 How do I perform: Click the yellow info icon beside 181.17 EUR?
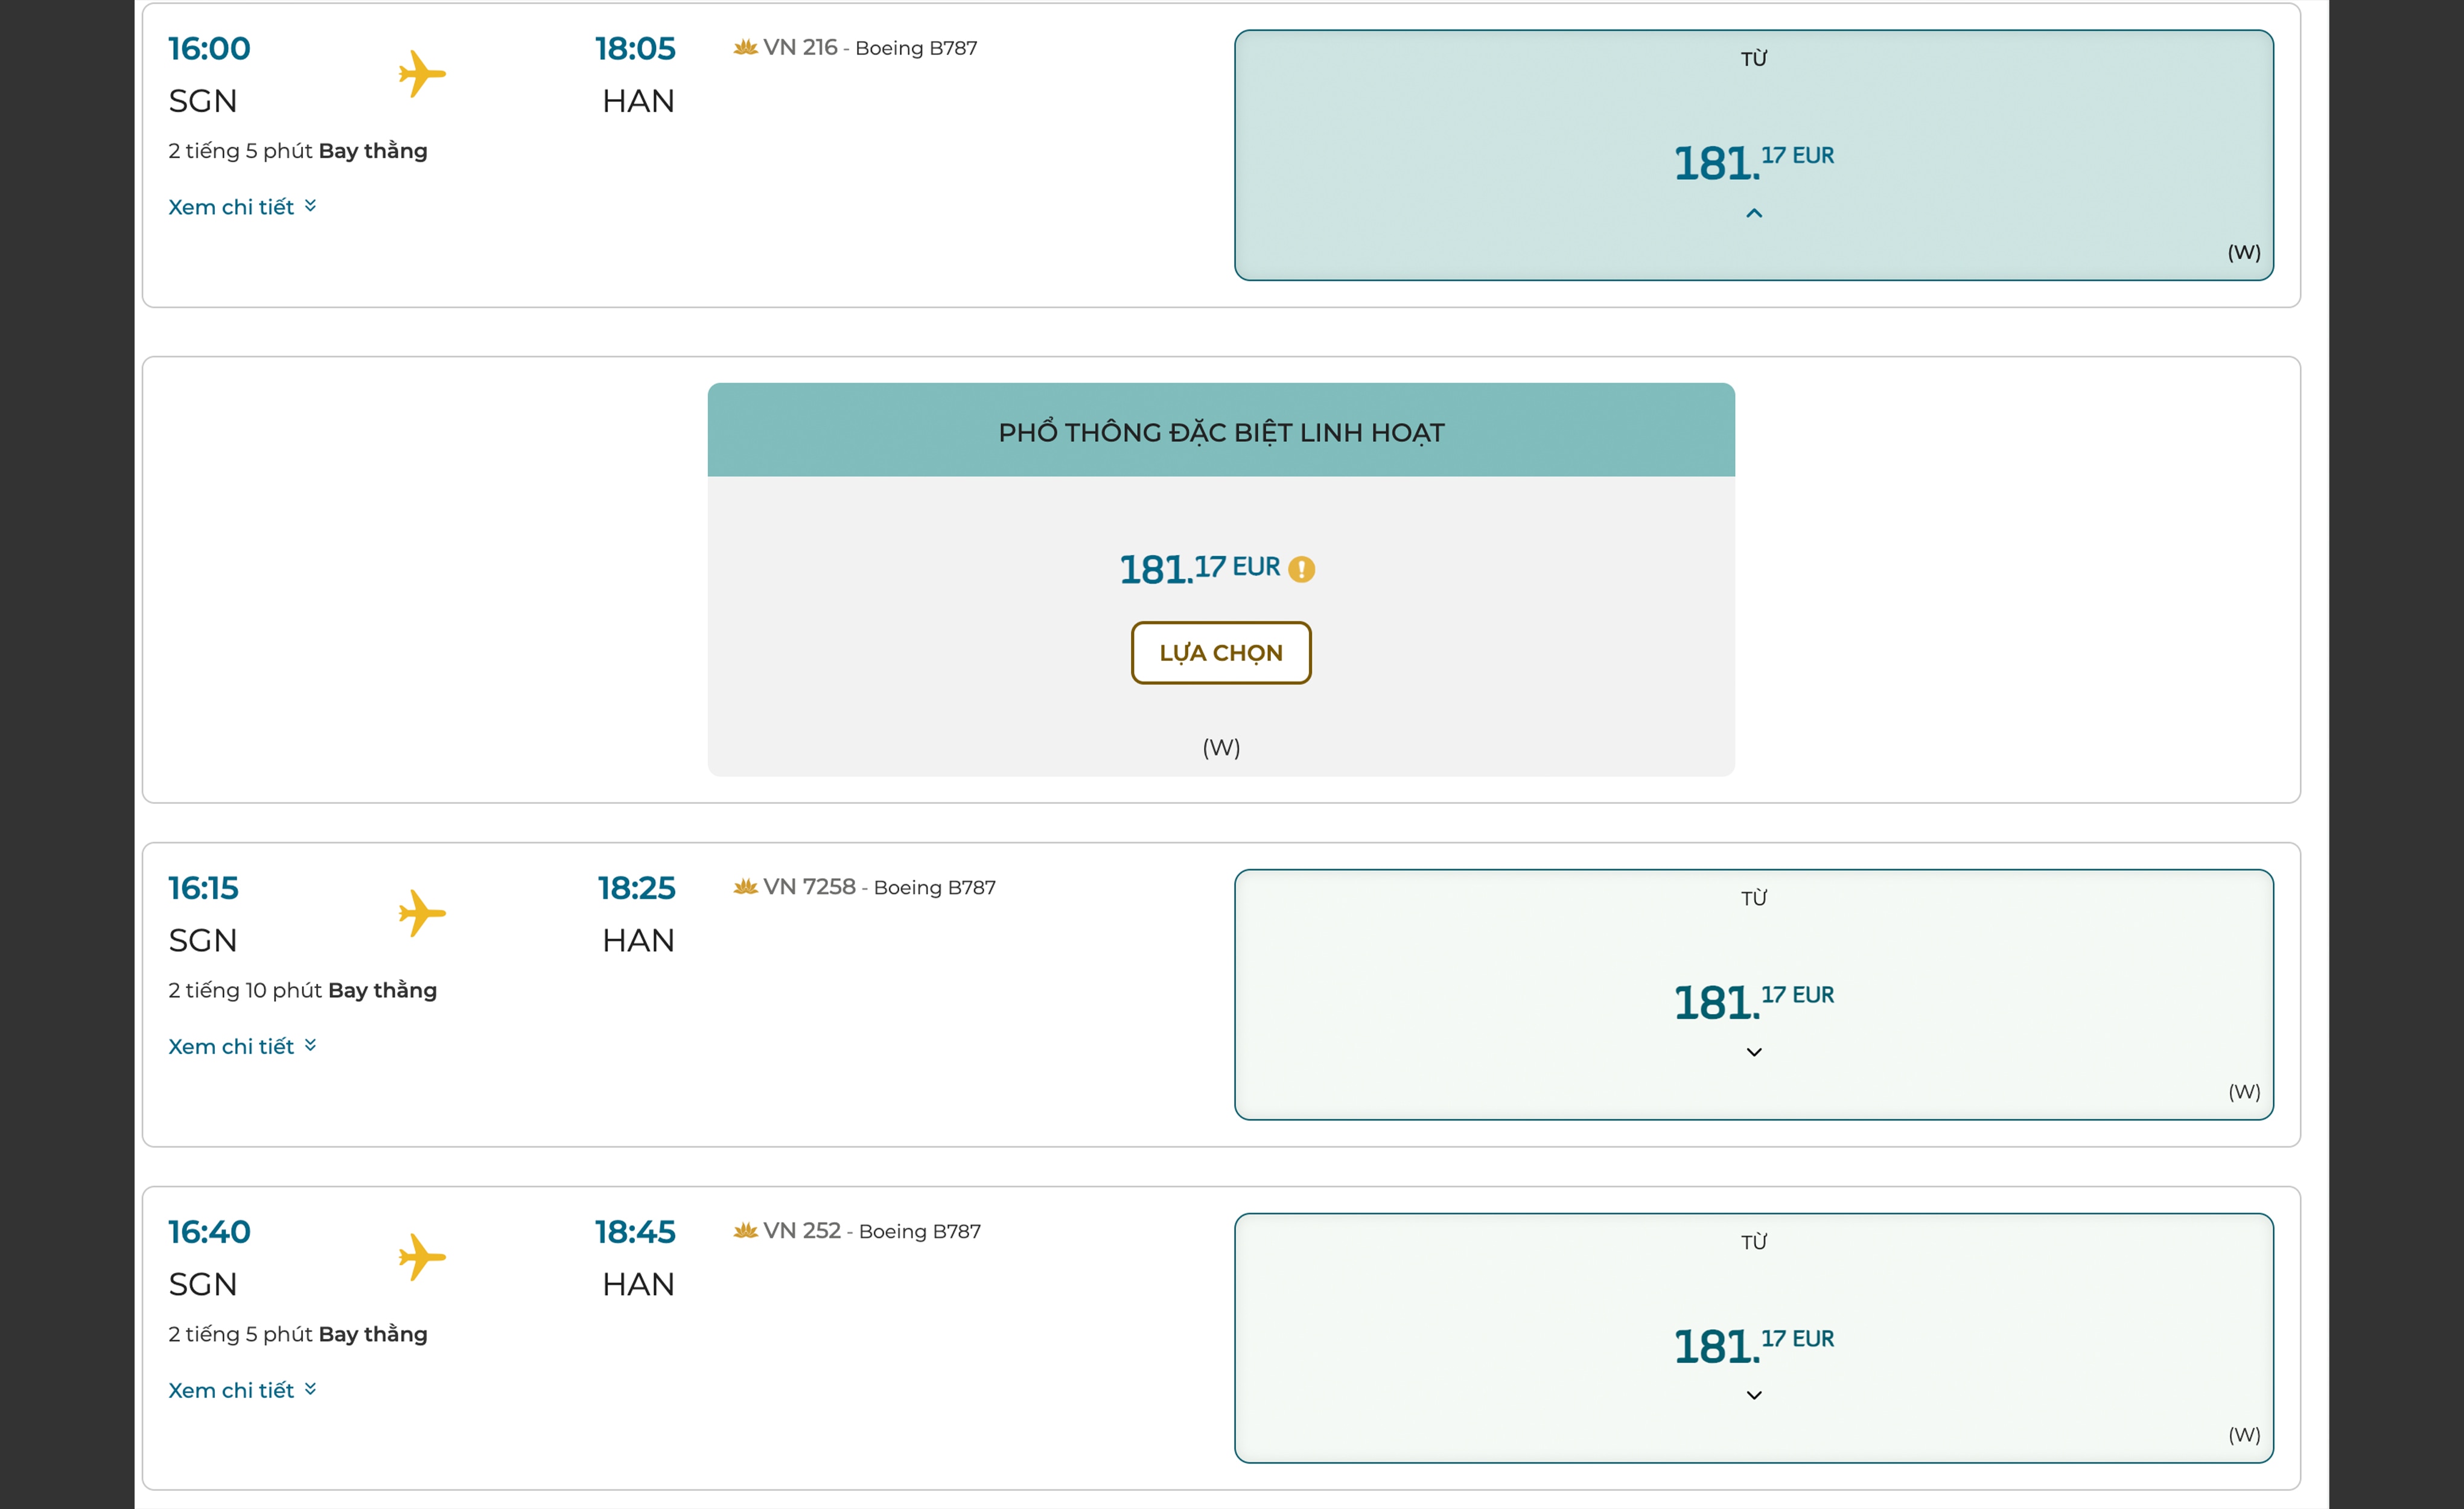point(1301,569)
